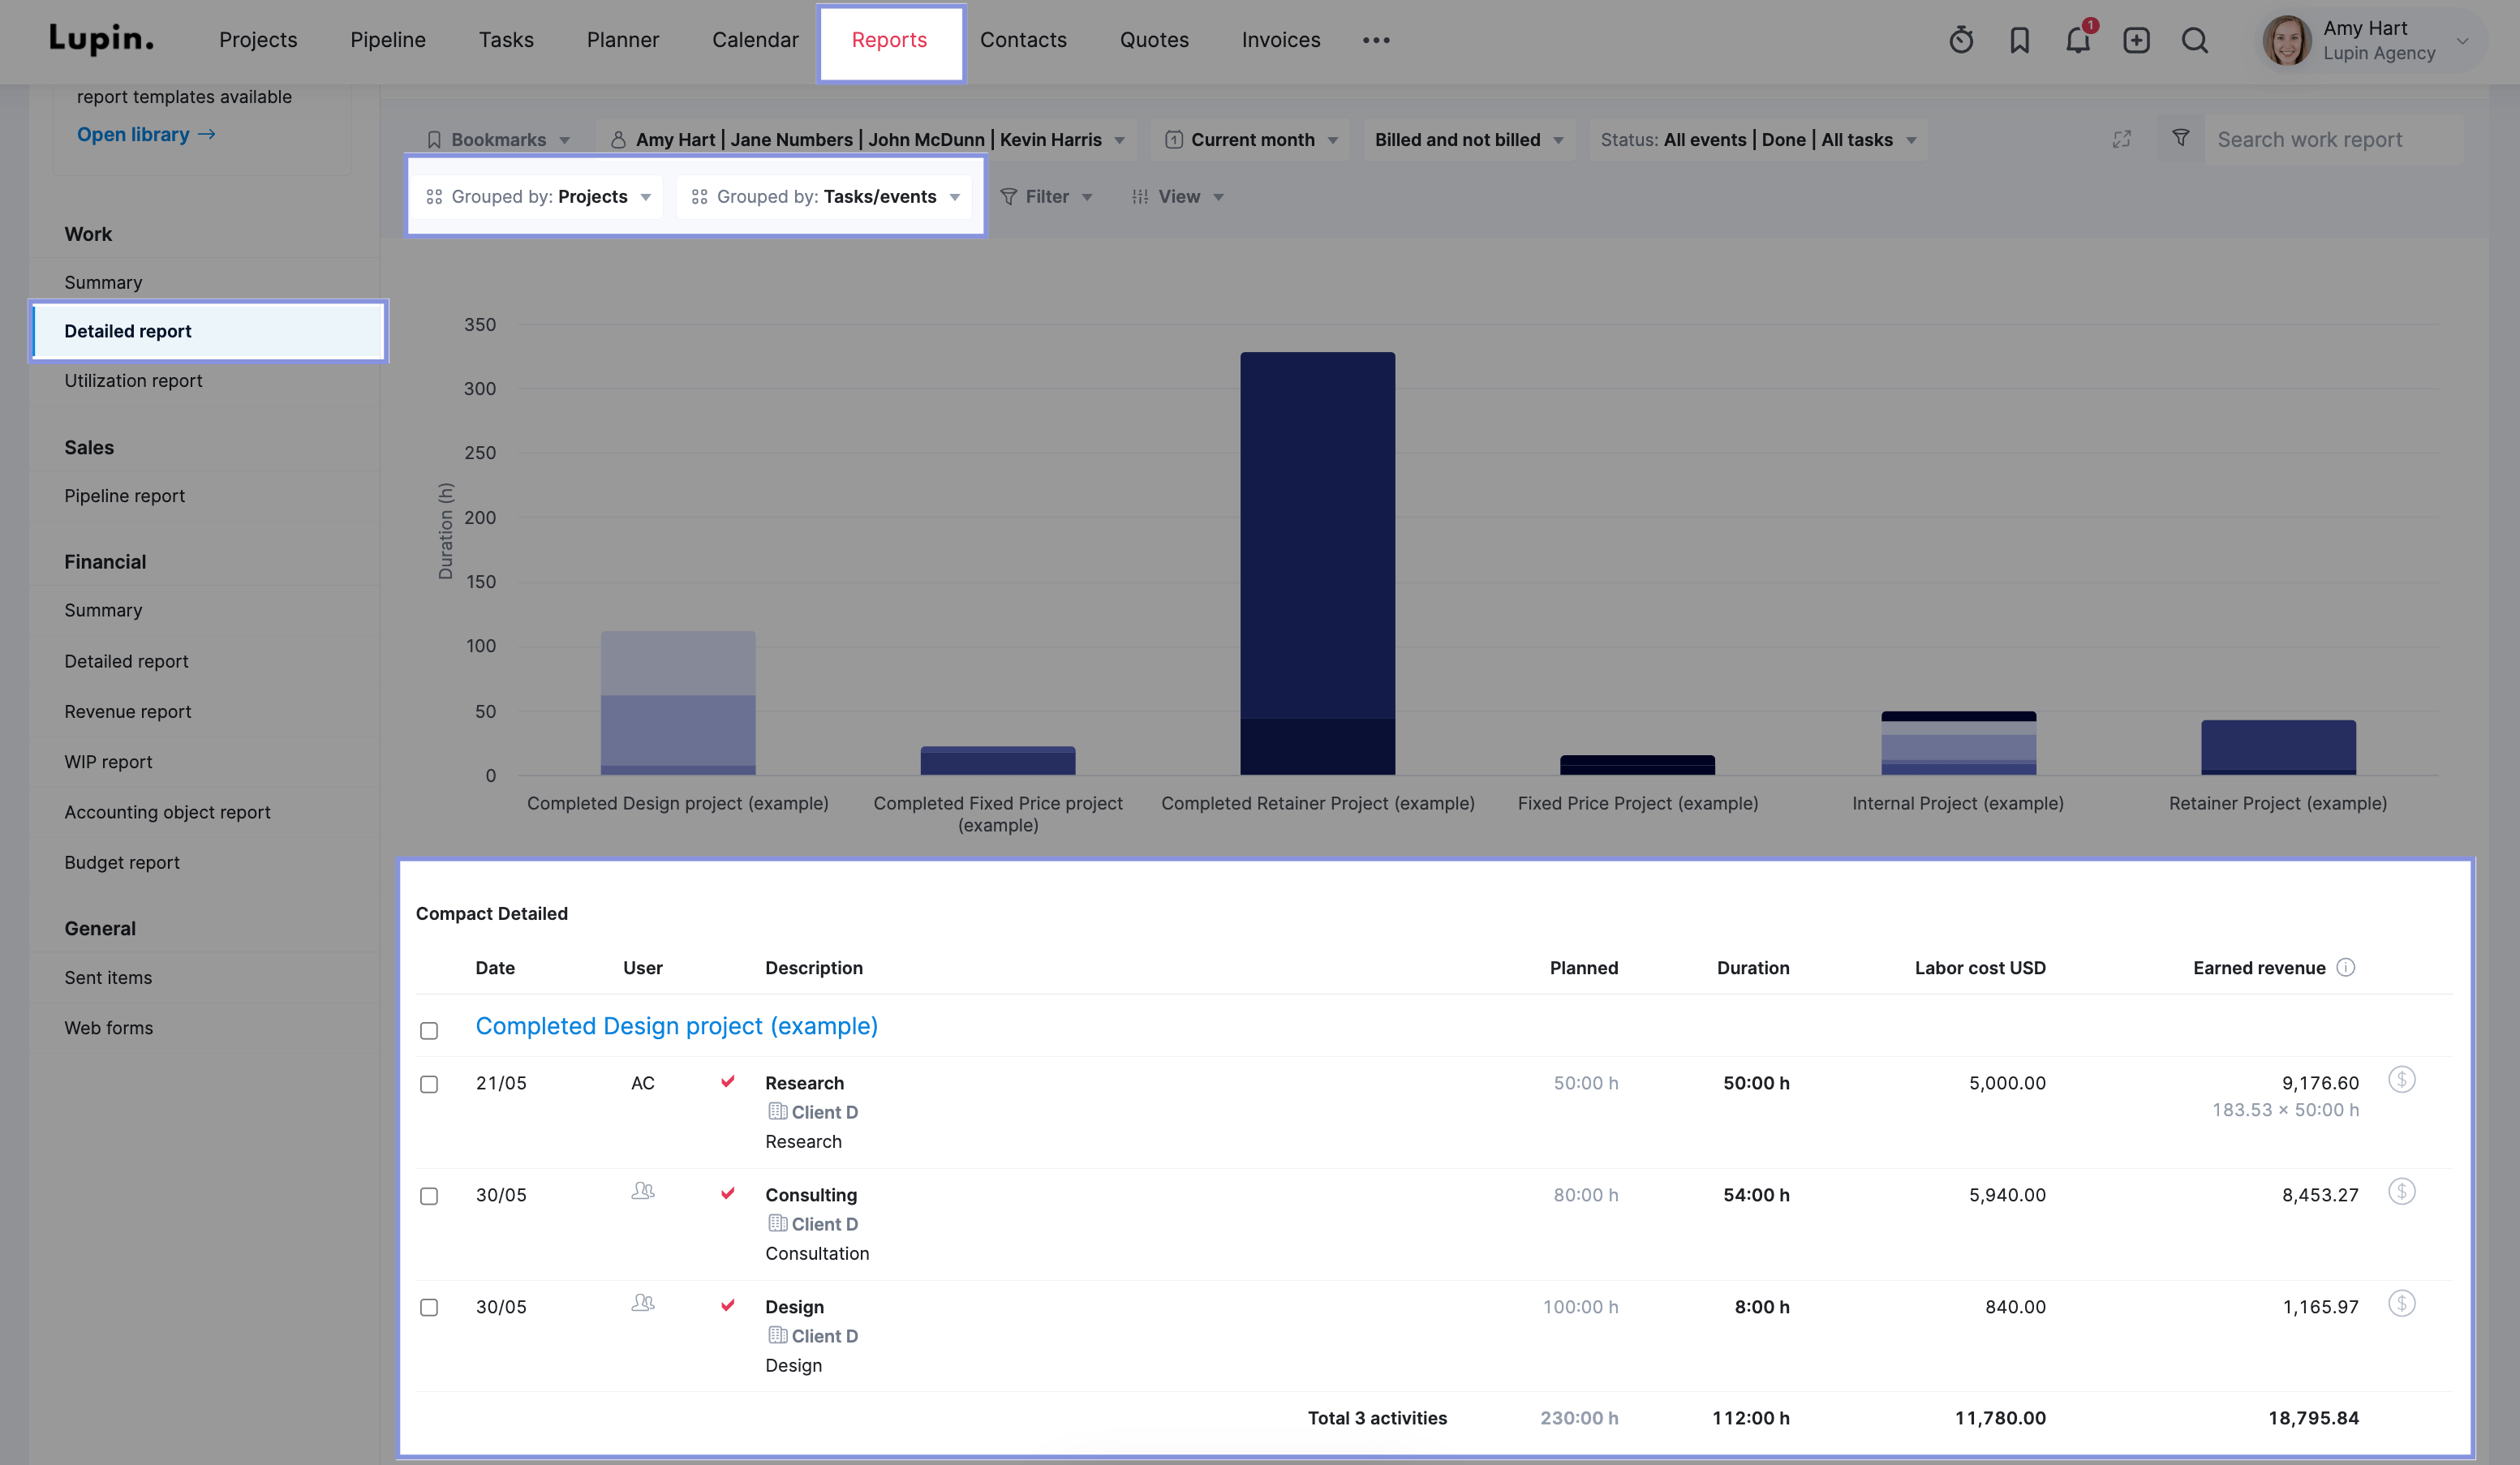Click the search icon in top bar
Viewport: 2520px width, 1465px height.
pos(2194,40)
